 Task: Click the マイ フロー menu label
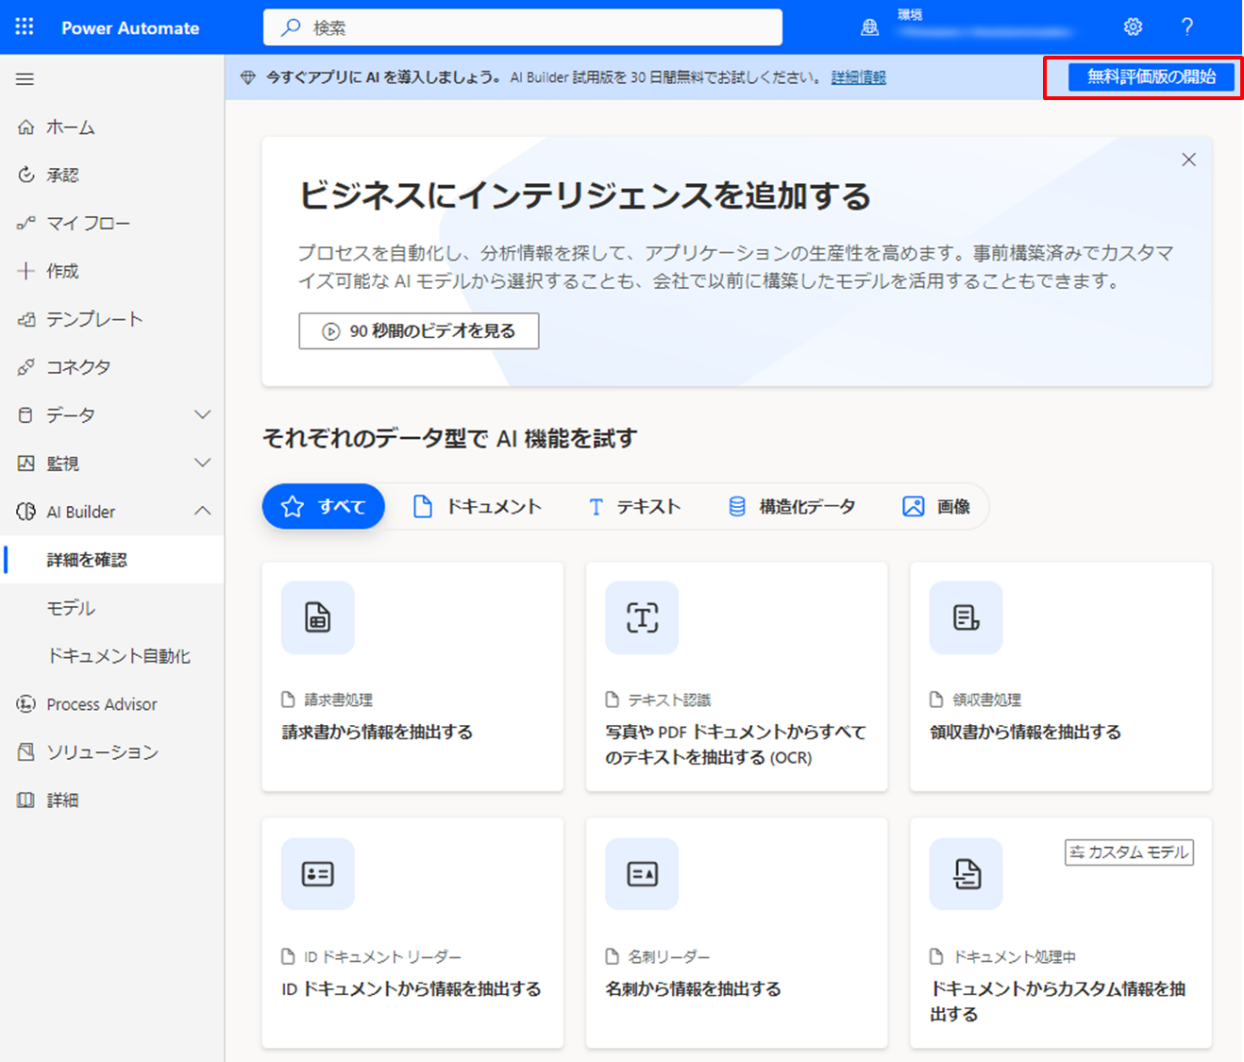pos(88,223)
